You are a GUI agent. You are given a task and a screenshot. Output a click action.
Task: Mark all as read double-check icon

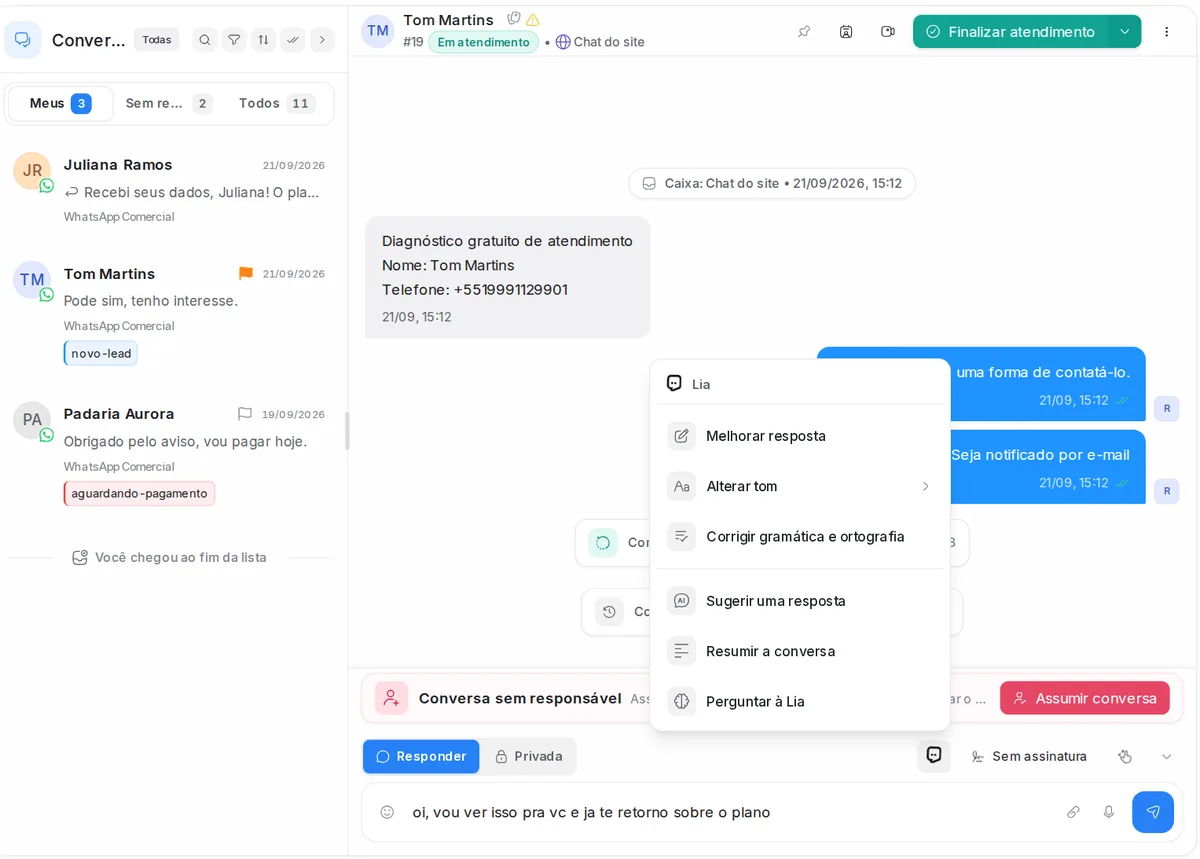click(x=292, y=40)
